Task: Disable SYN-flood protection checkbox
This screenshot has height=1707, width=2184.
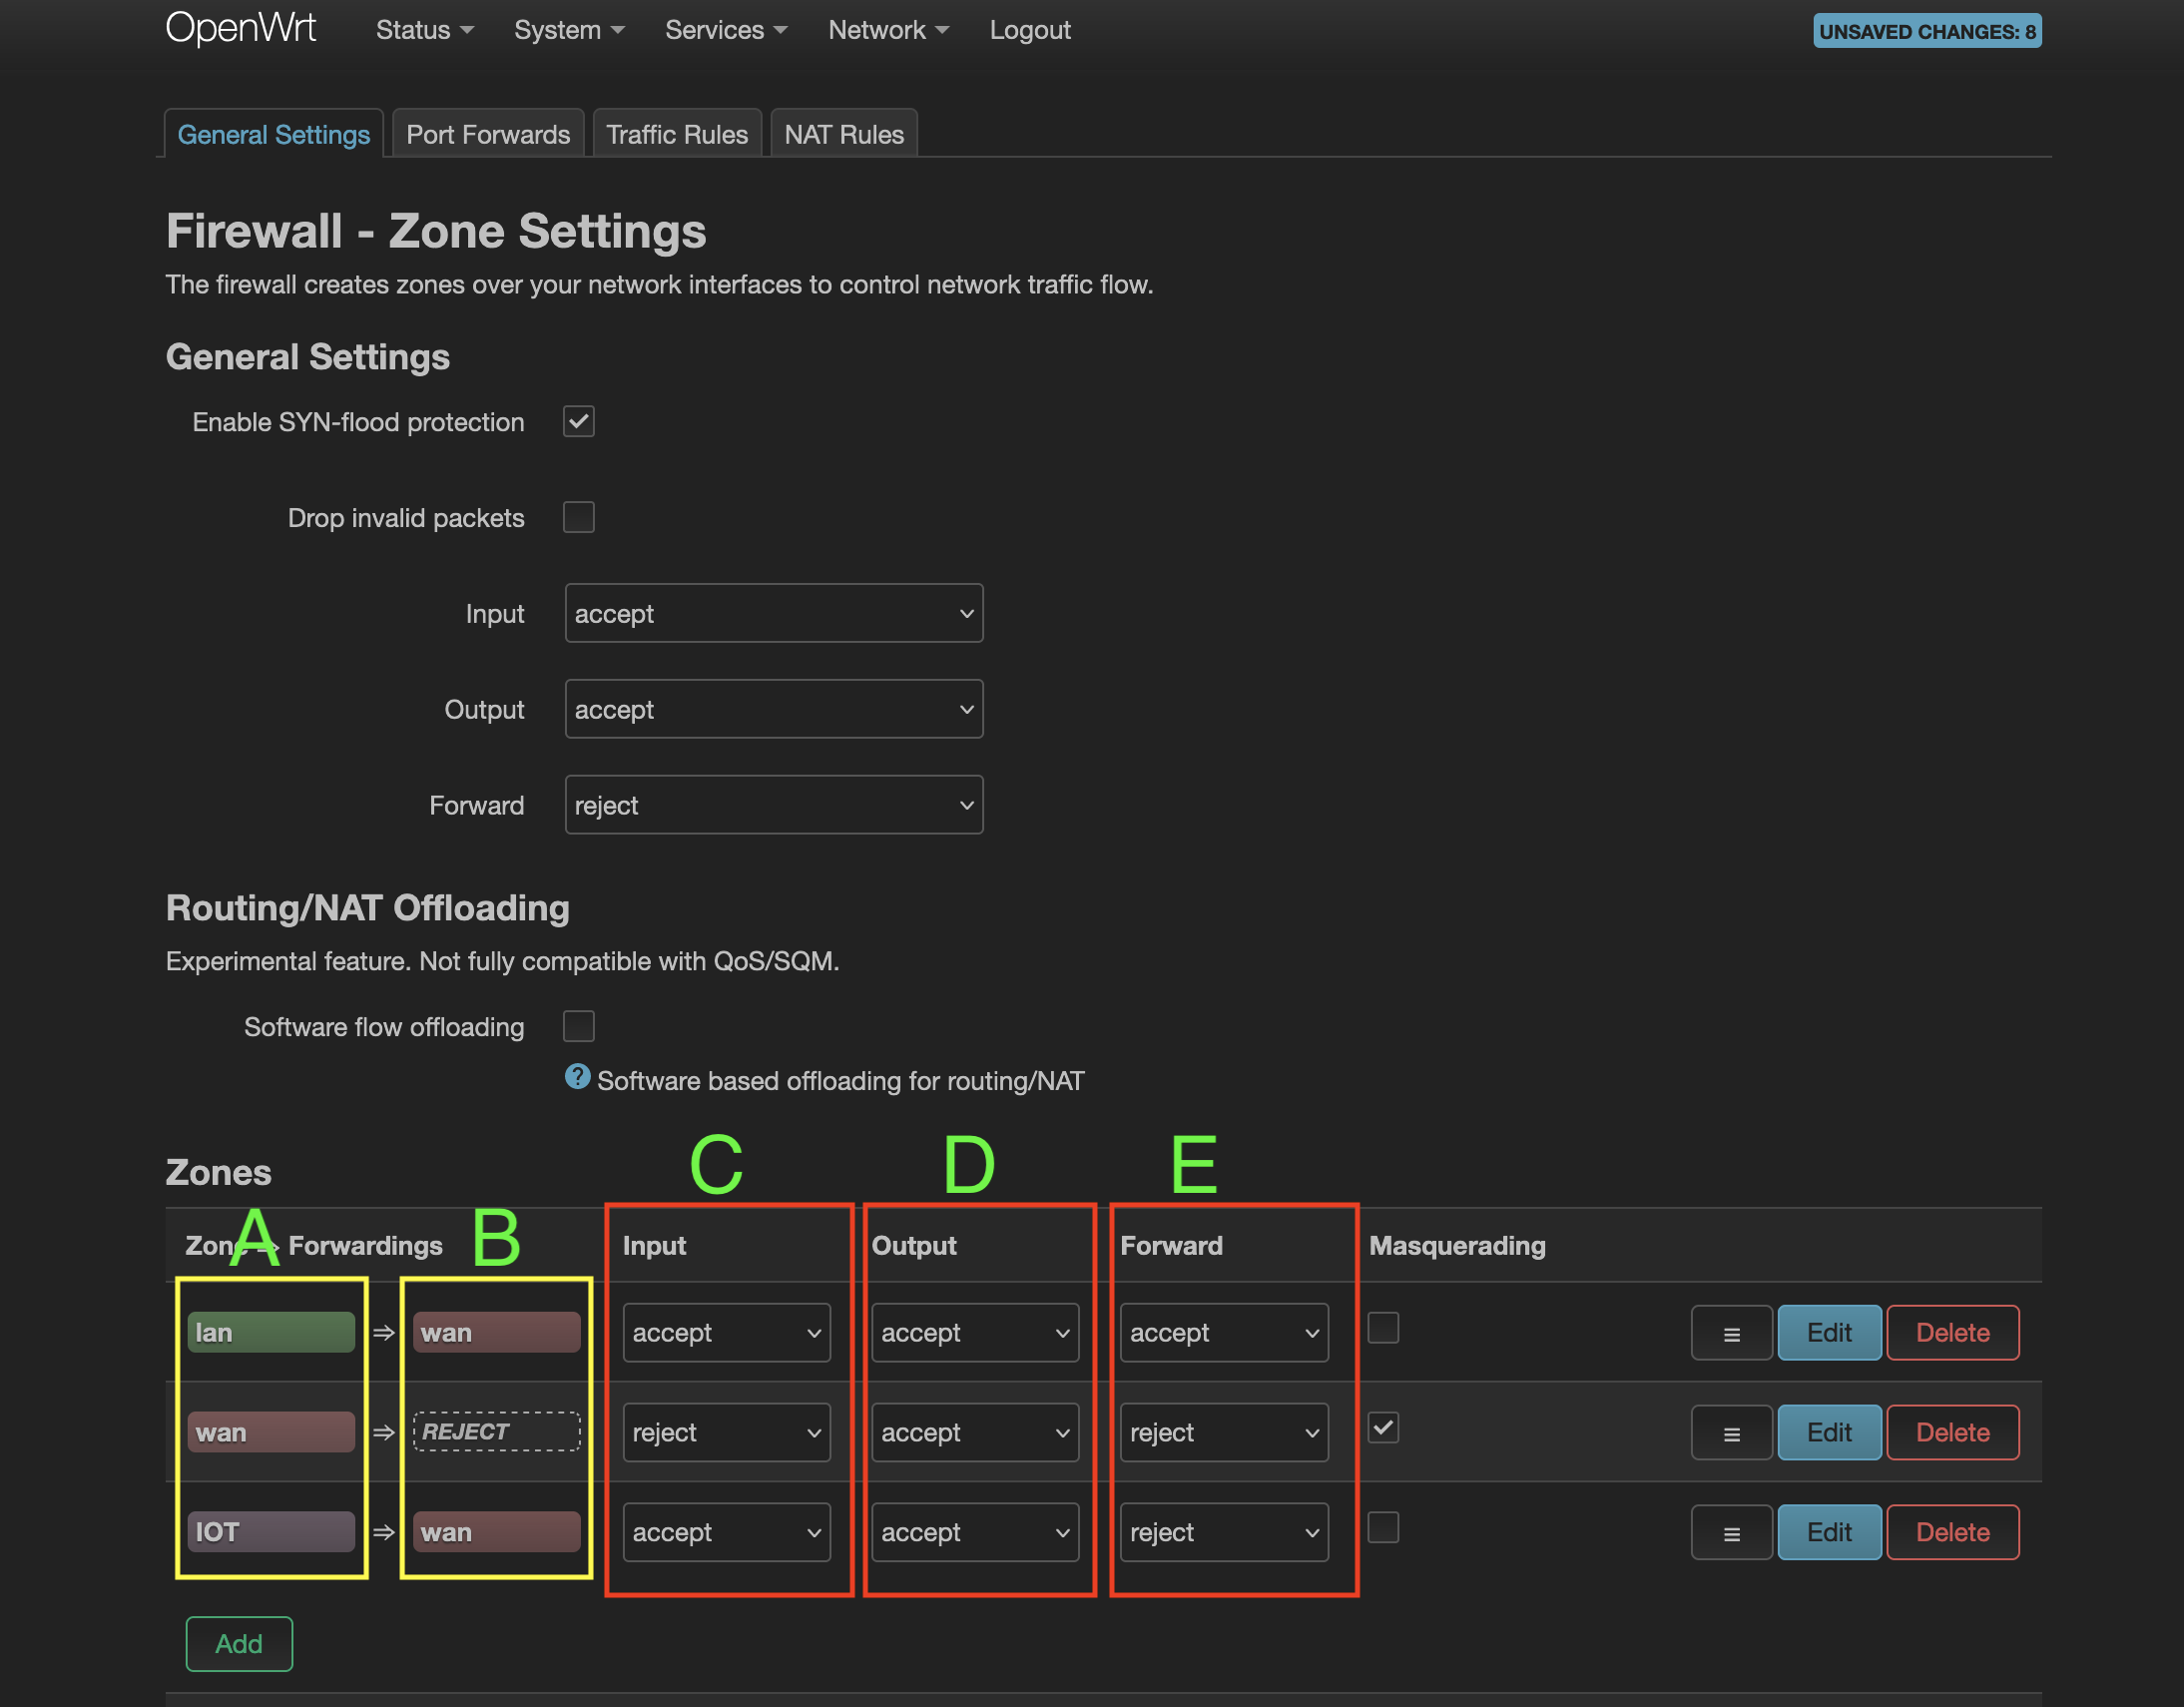Action: coord(578,421)
